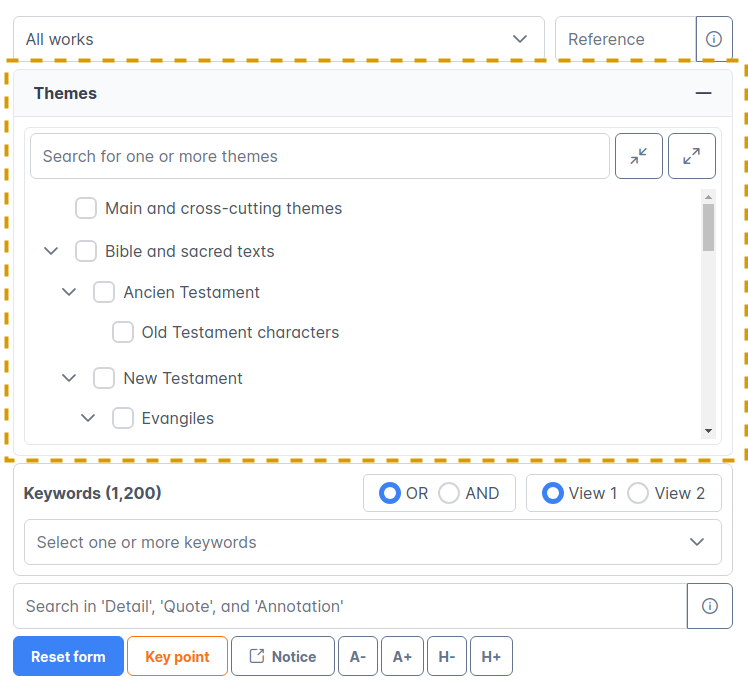Expand all theme tree nodes
Screen dimensions: 748x688
point(691,156)
